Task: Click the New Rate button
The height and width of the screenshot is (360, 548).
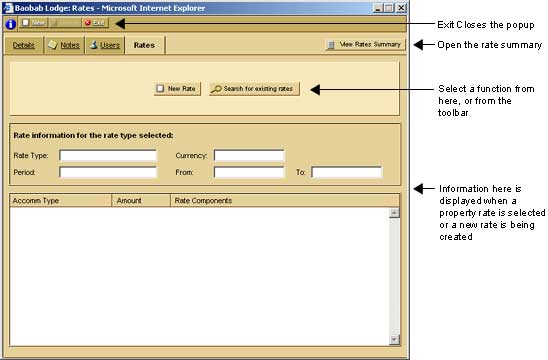Action: tap(177, 89)
